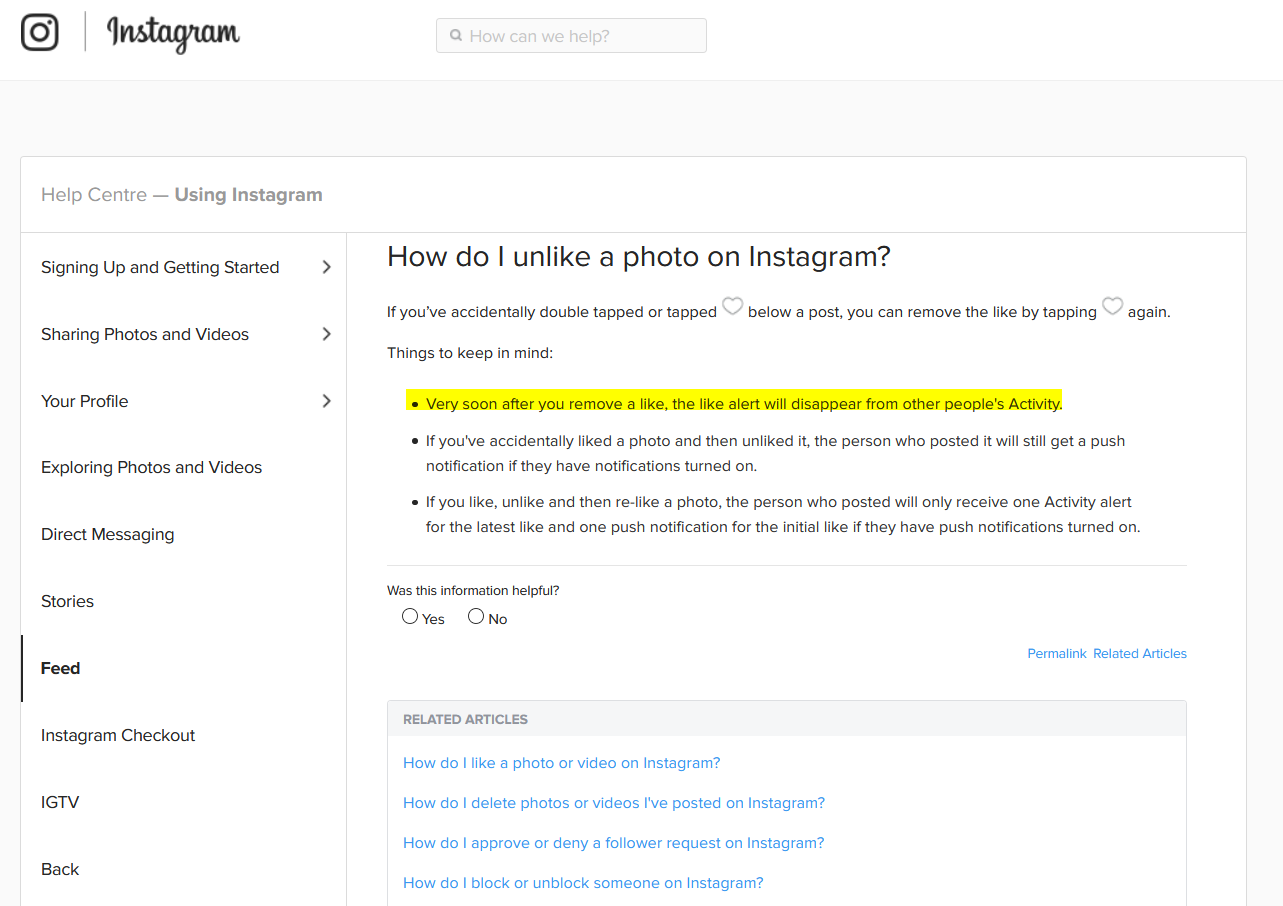The image size is (1283, 906).
Task: Click the "How can we help?" search field
Action: (580, 36)
